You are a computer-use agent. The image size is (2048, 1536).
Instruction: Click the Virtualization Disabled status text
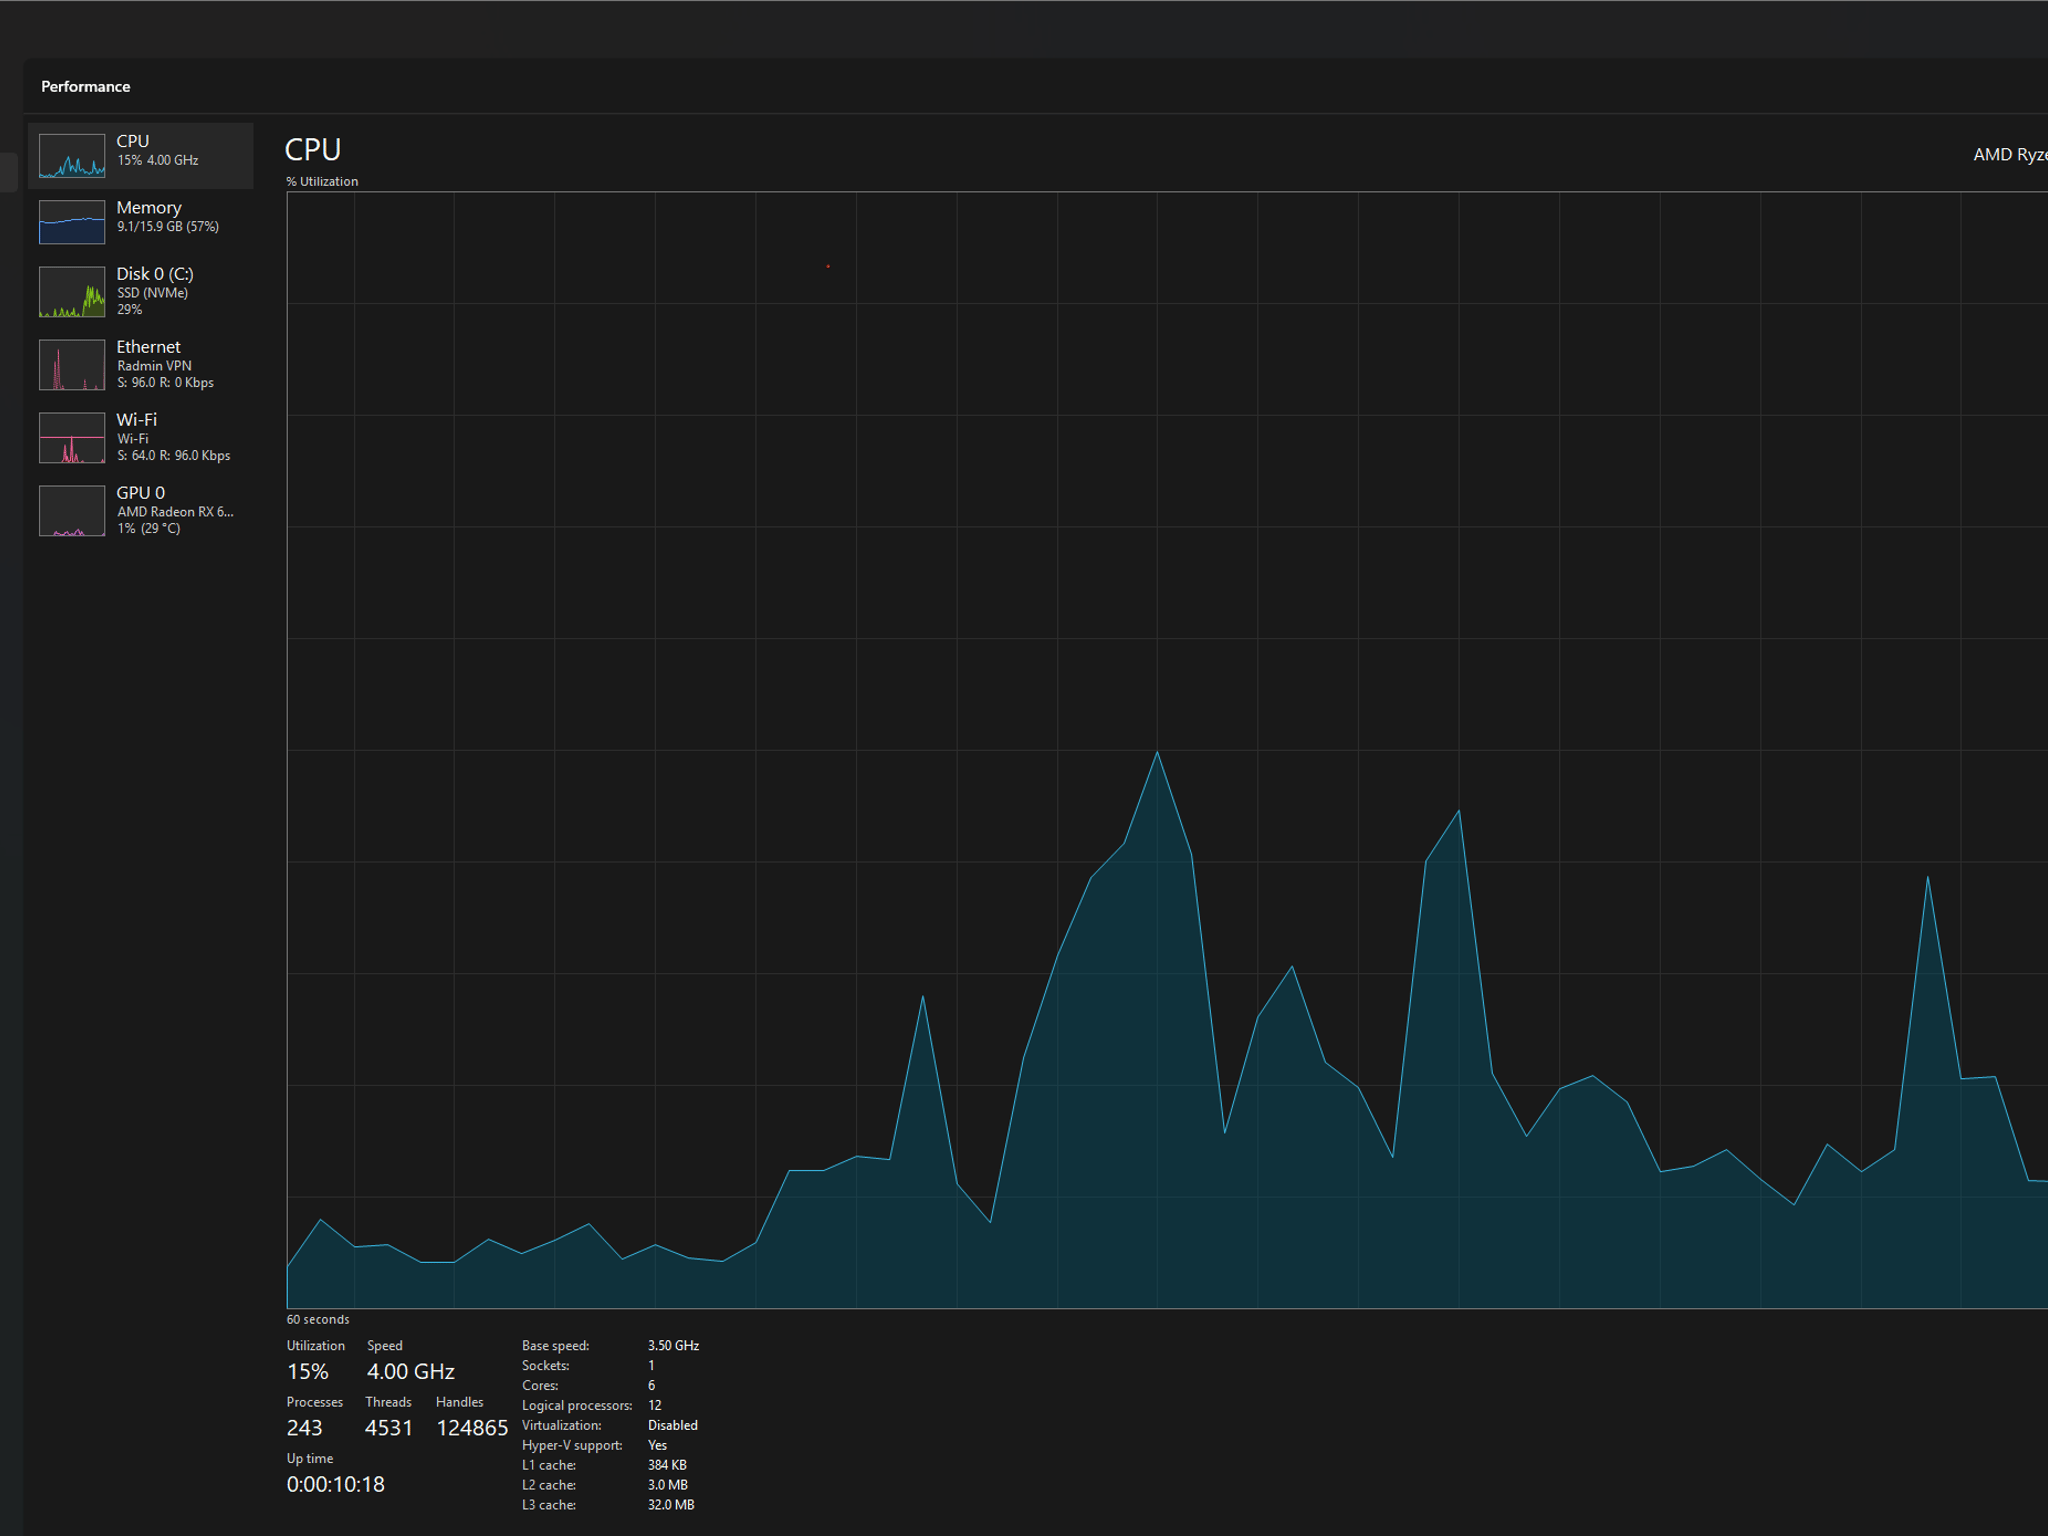[x=673, y=1426]
